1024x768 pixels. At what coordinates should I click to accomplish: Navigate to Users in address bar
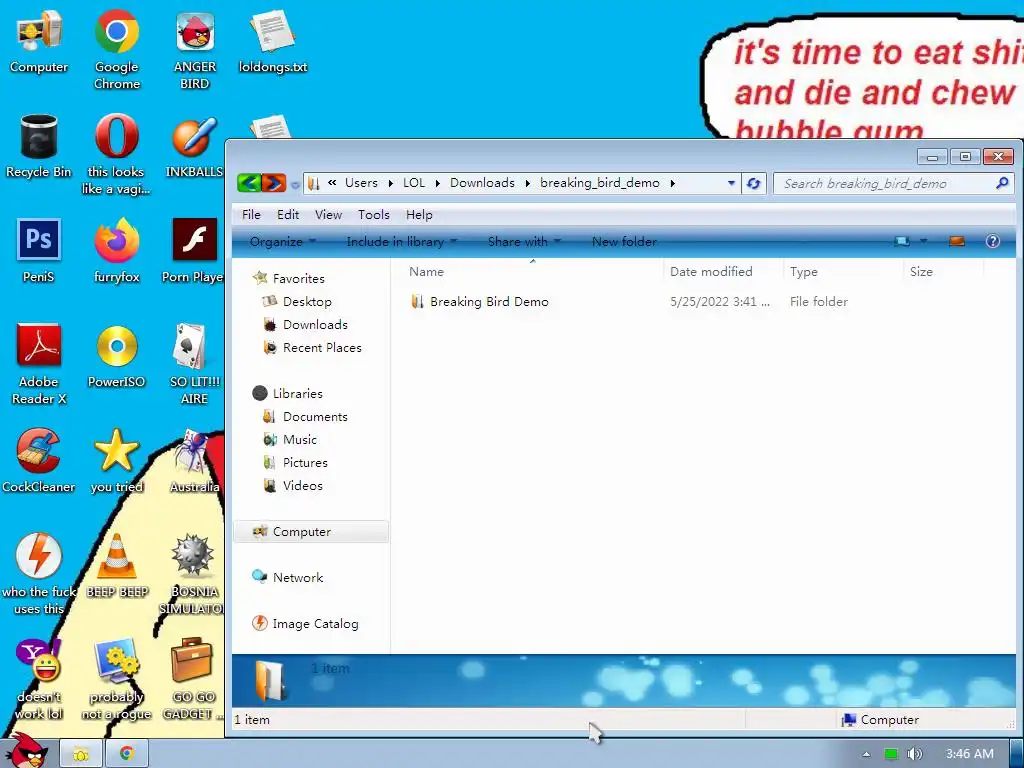pos(361,183)
